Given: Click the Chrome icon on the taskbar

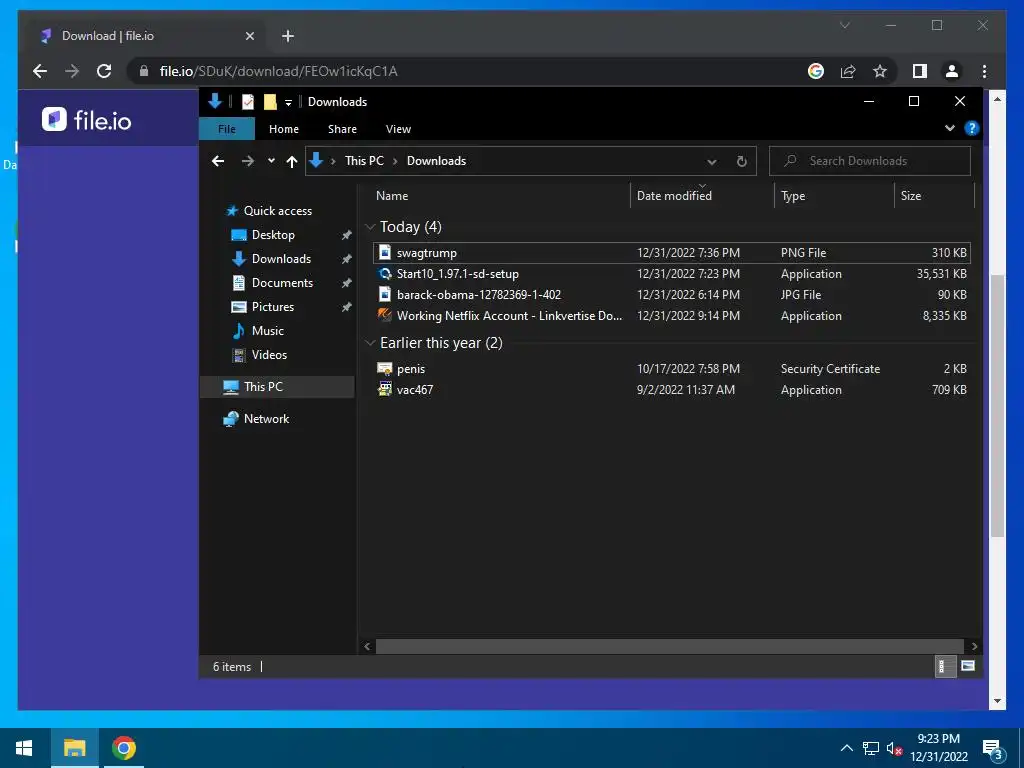Looking at the screenshot, I should pyautogui.click(x=123, y=748).
